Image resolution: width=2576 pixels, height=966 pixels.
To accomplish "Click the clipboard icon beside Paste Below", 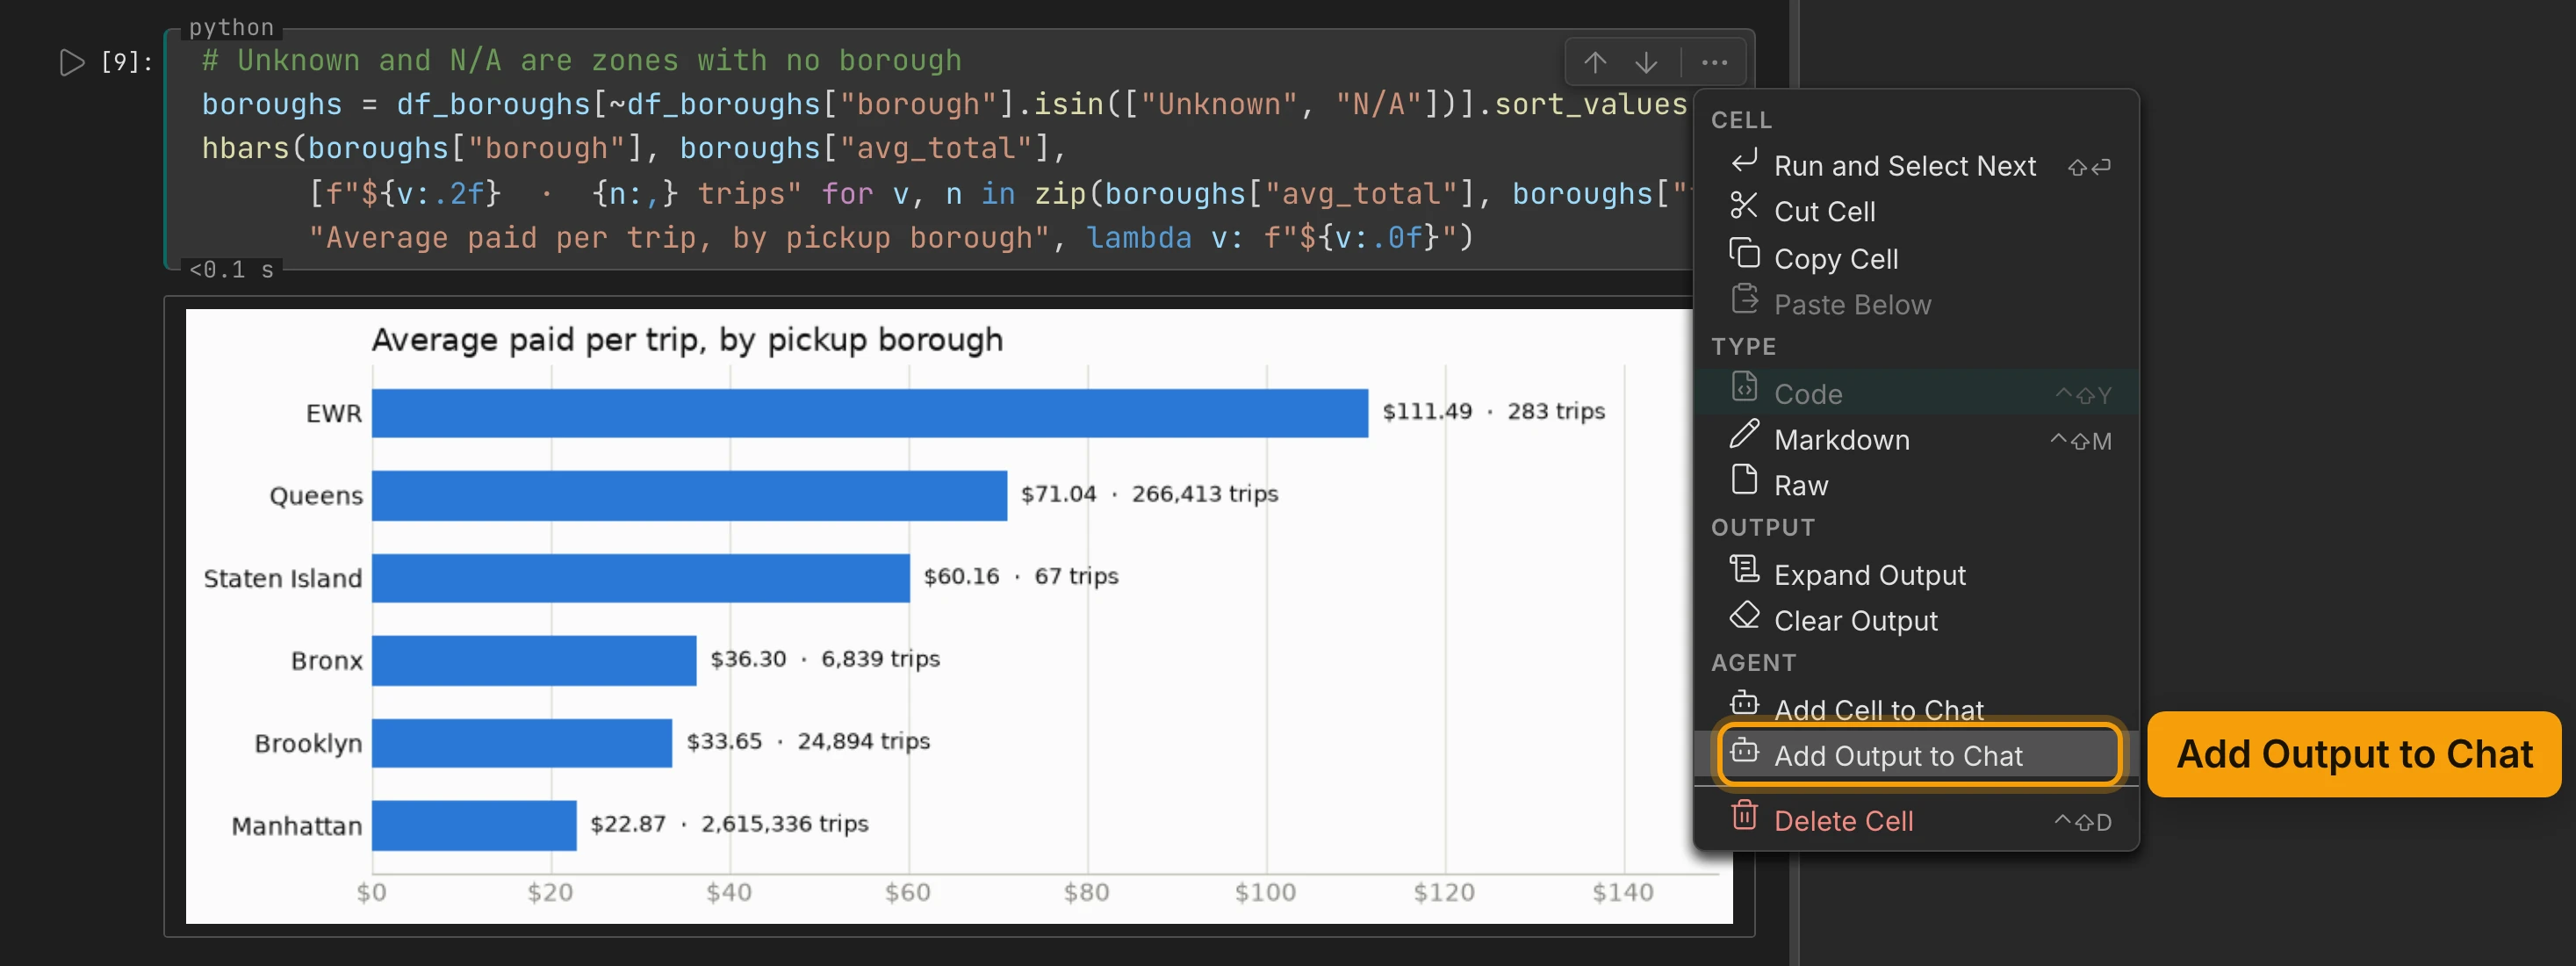I will point(1743,299).
